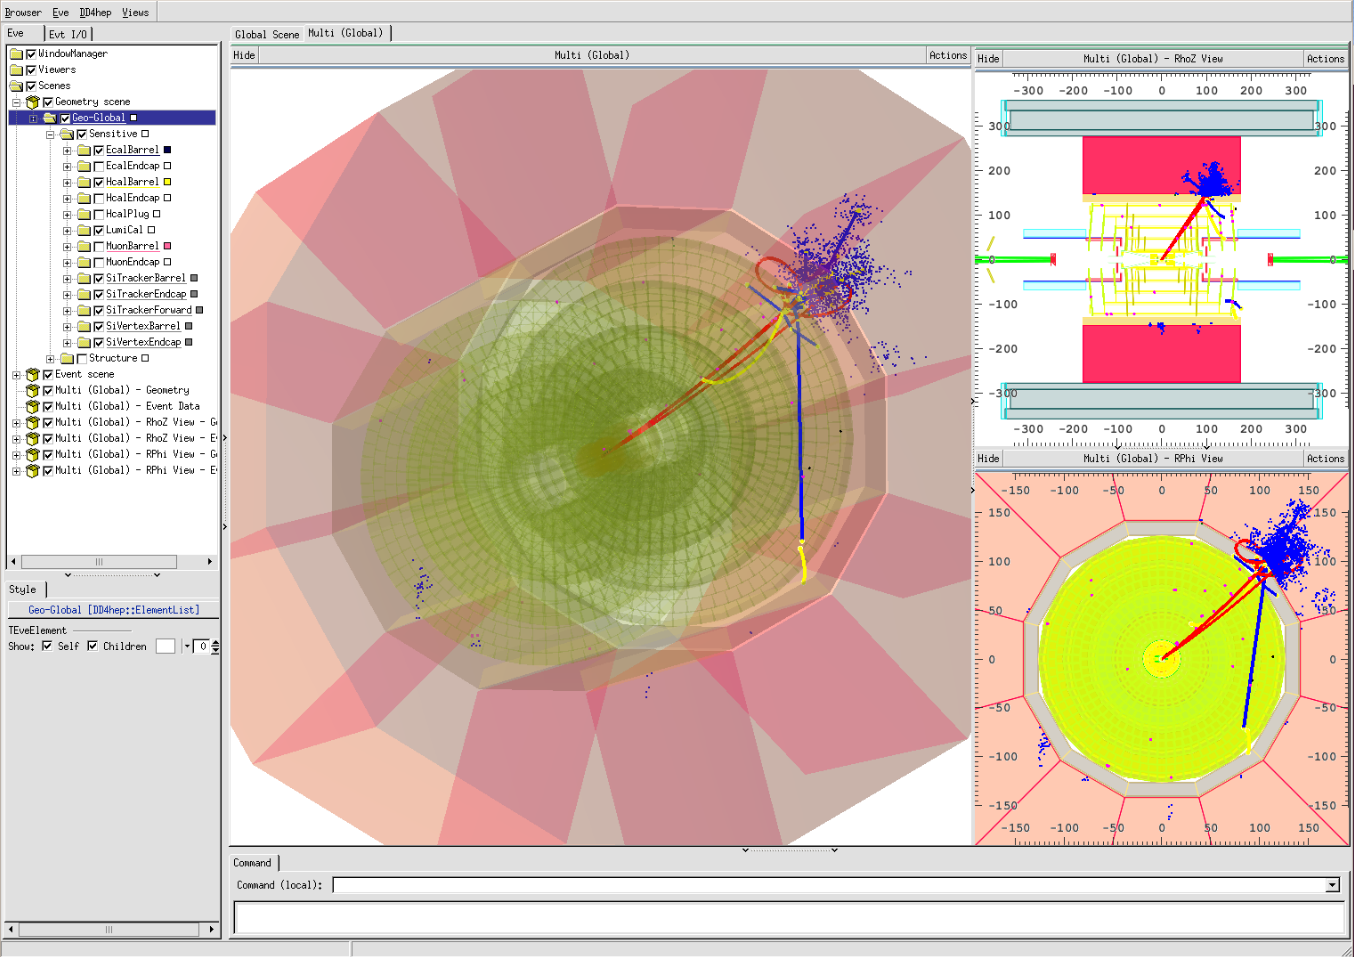1354x957 pixels.
Task: Switch to the Global Scene tab
Action: [267, 34]
